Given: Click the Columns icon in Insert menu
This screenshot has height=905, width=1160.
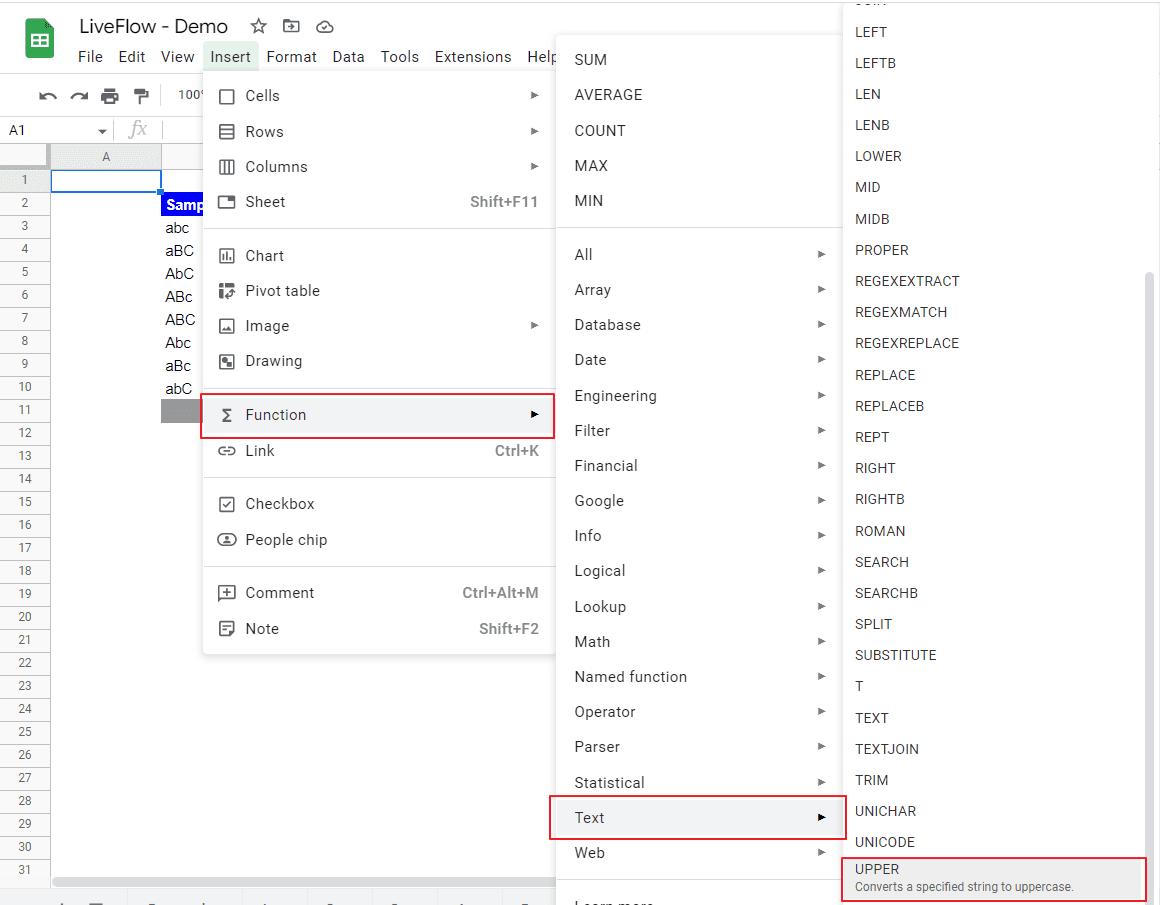Looking at the screenshot, I should 227,167.
